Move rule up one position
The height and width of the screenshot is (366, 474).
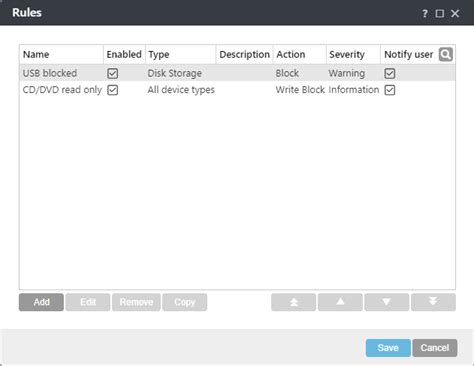pos(340,302)
